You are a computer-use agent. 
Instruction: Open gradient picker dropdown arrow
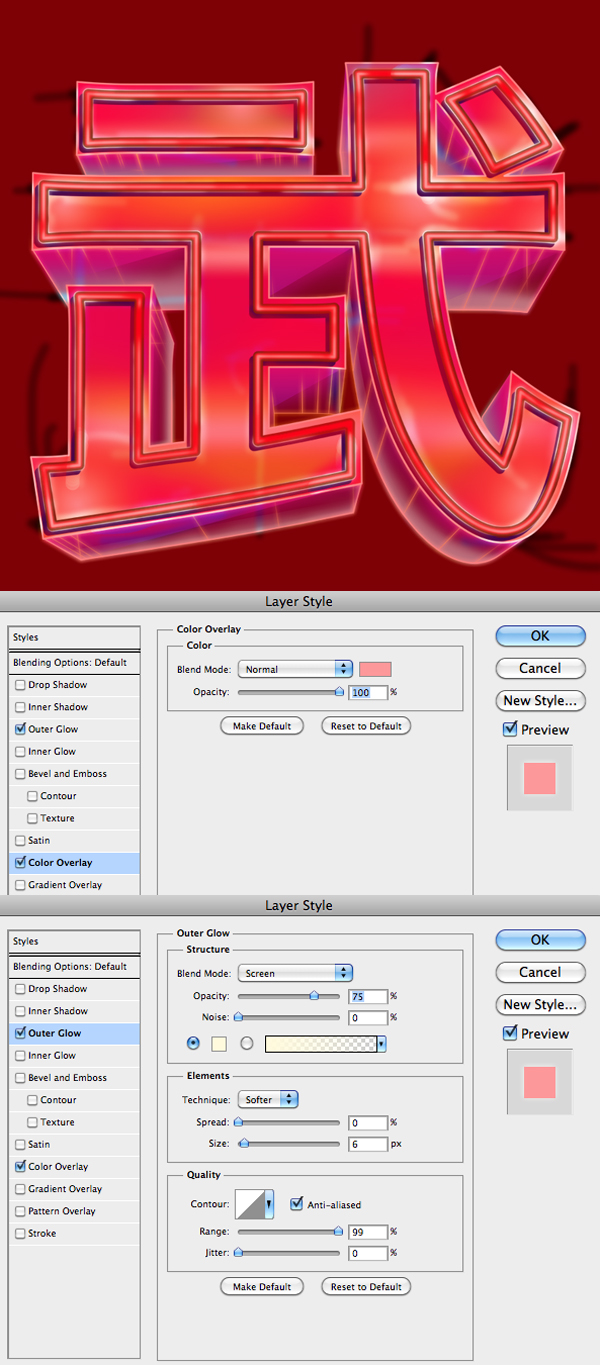[x=382, y=1043]
